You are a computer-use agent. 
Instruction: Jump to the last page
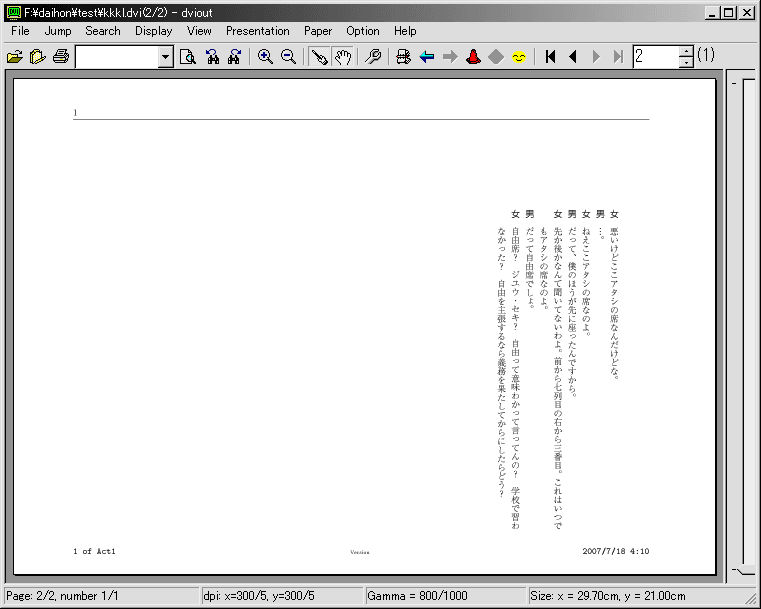[x=618, y=57]
